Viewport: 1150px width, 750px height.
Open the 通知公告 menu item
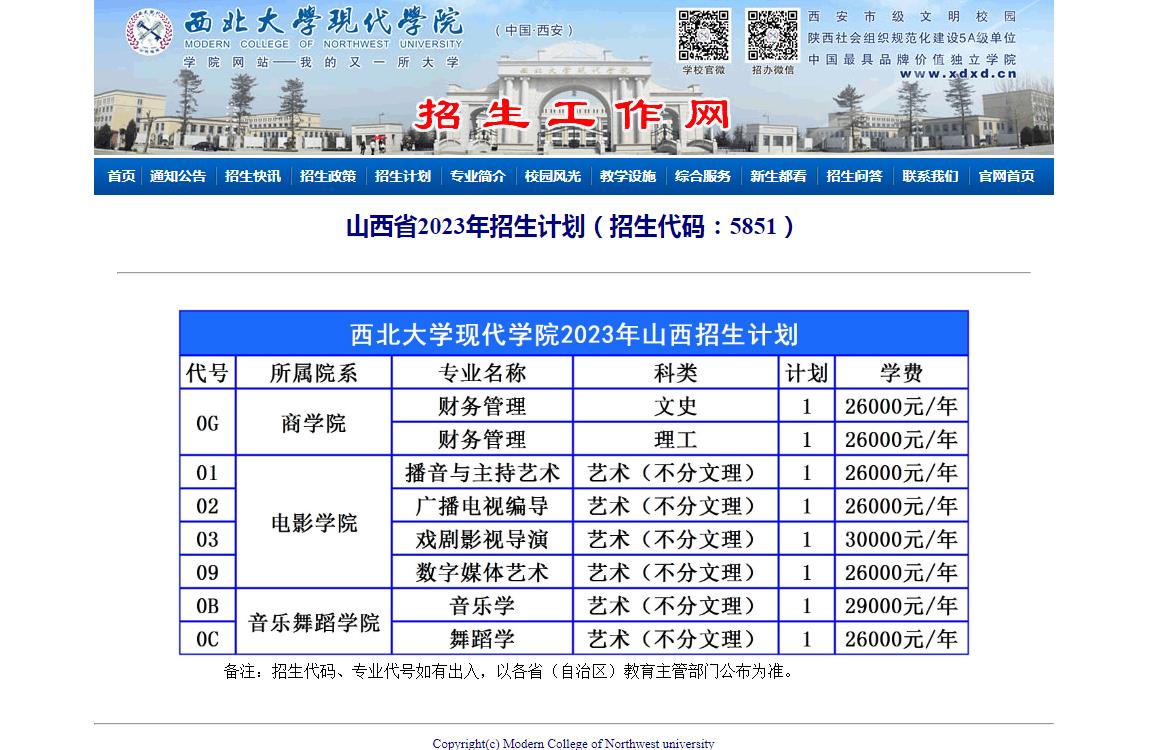[177, 177]
